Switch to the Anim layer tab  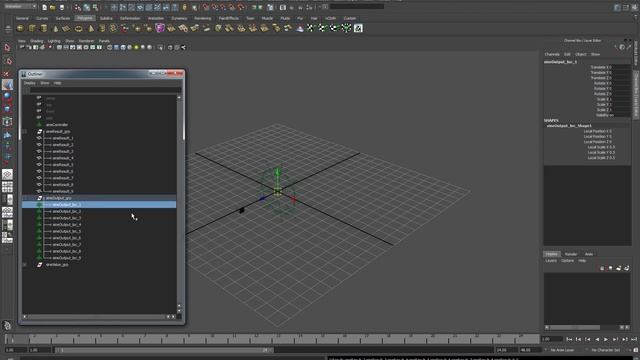589,254
